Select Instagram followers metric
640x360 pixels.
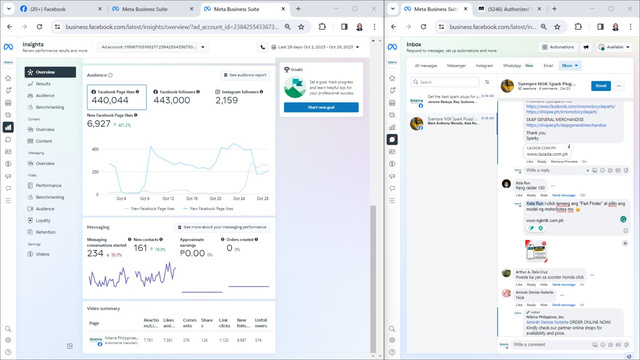[x=239, y=97]
